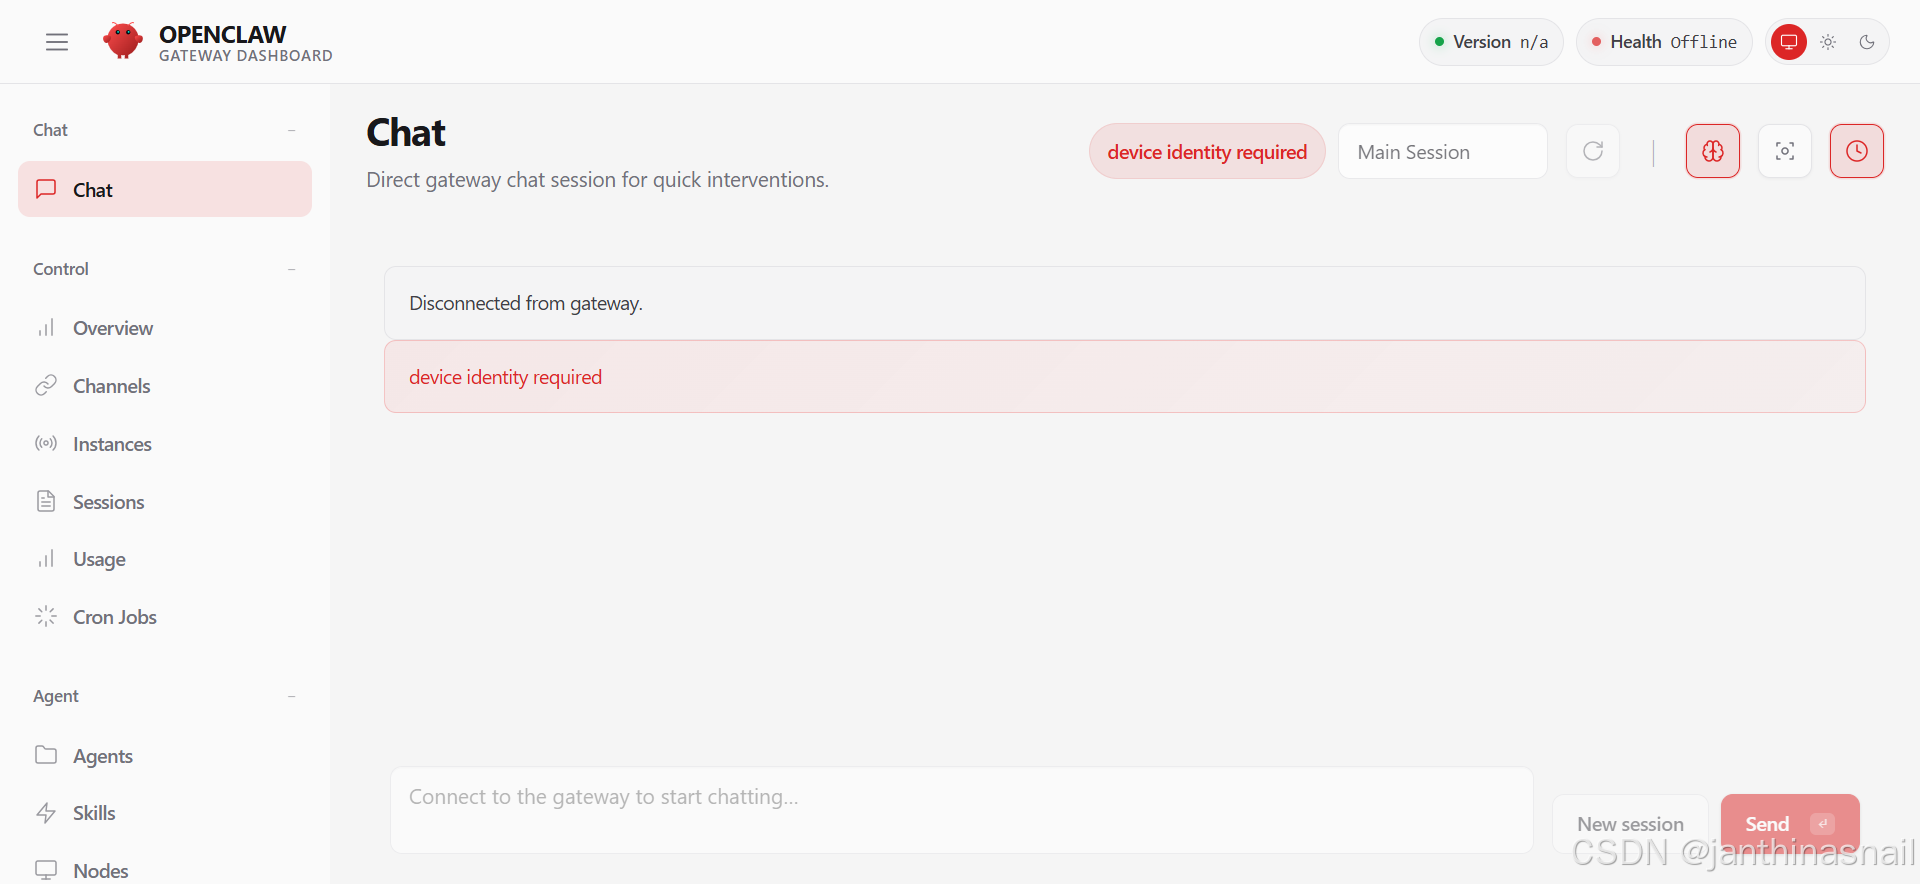This screenshot has width=1920, height=884.
Task: Click the Send button
Action: pos(1790,824)
